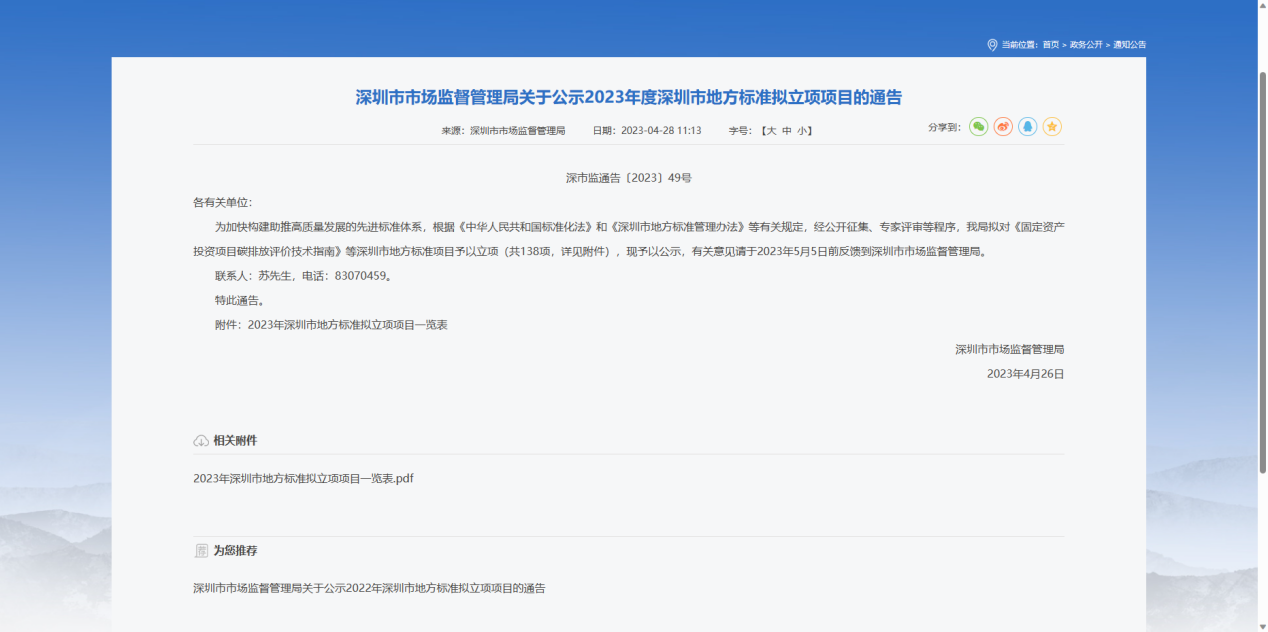Click the page title heading
Screen dimensions: 1268x632
click(629, 97)
